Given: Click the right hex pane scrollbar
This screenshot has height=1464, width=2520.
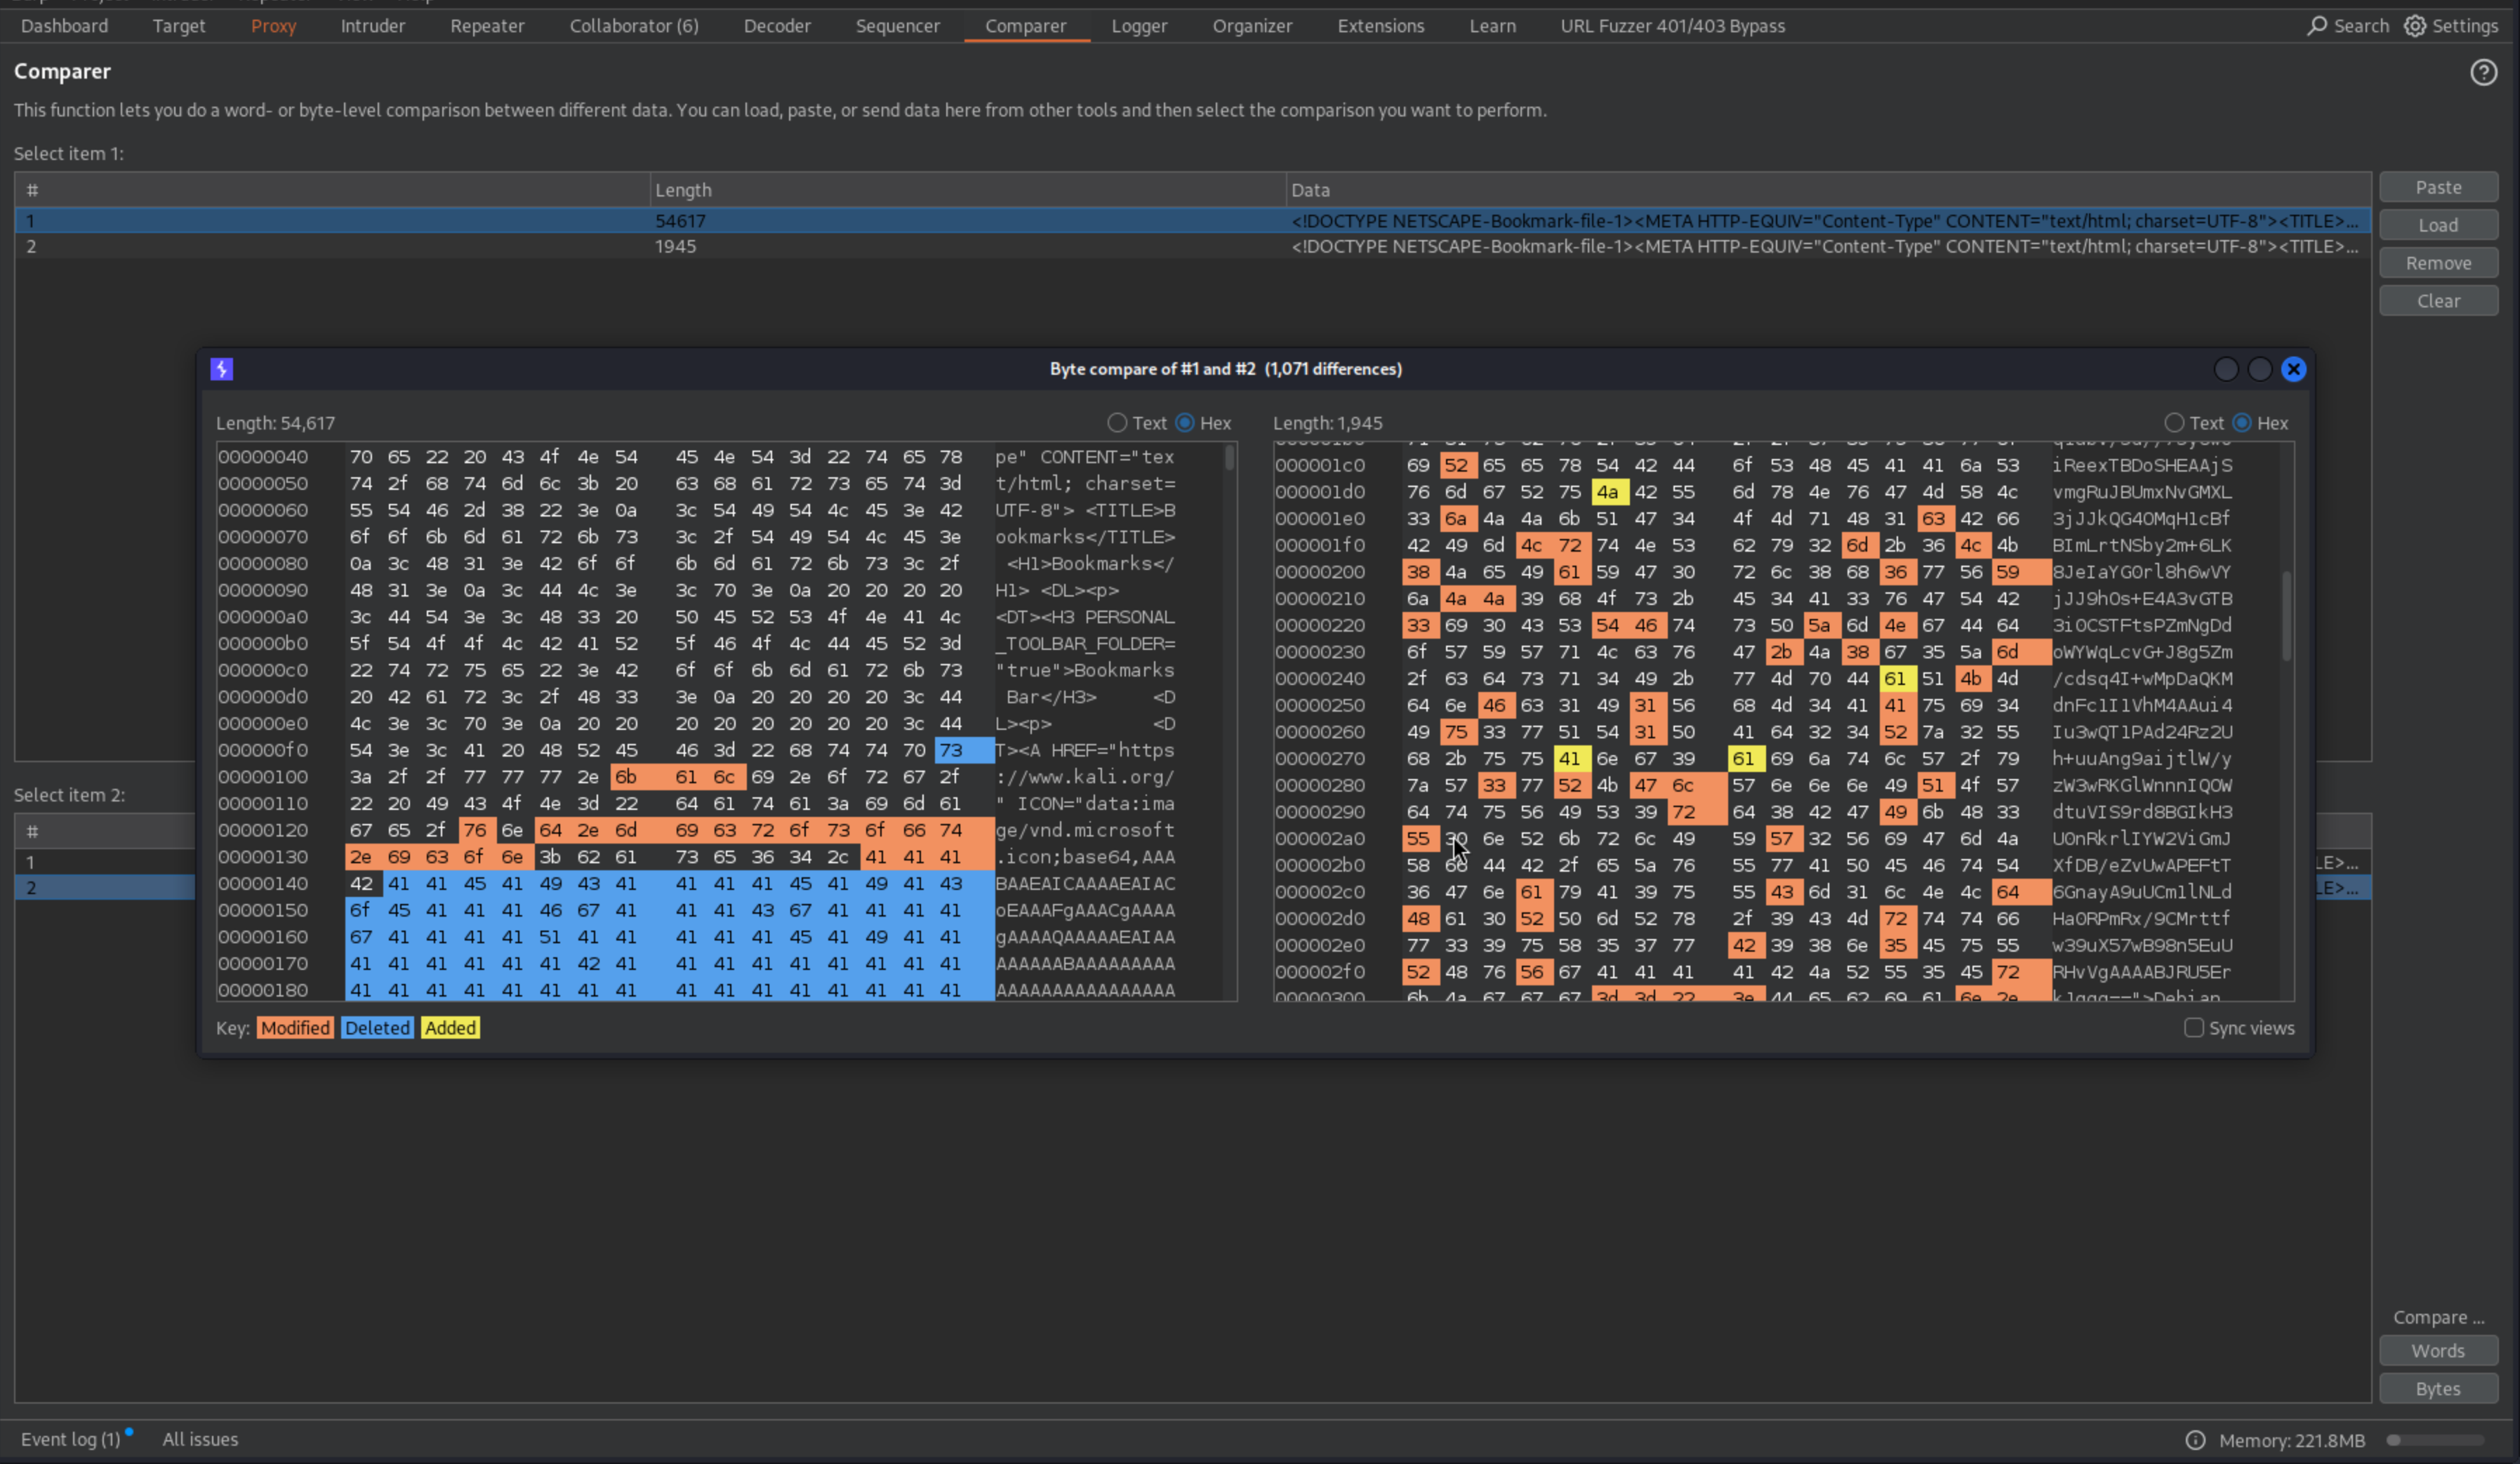Looking at the screenshot, I should pos(2286,615).
